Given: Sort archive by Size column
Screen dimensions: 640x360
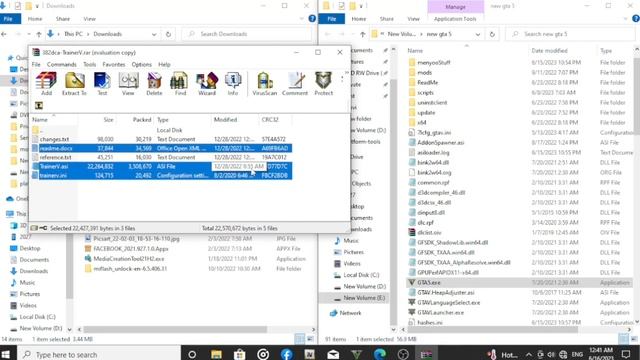Looking at the screenshot, I should click(108, 120).
